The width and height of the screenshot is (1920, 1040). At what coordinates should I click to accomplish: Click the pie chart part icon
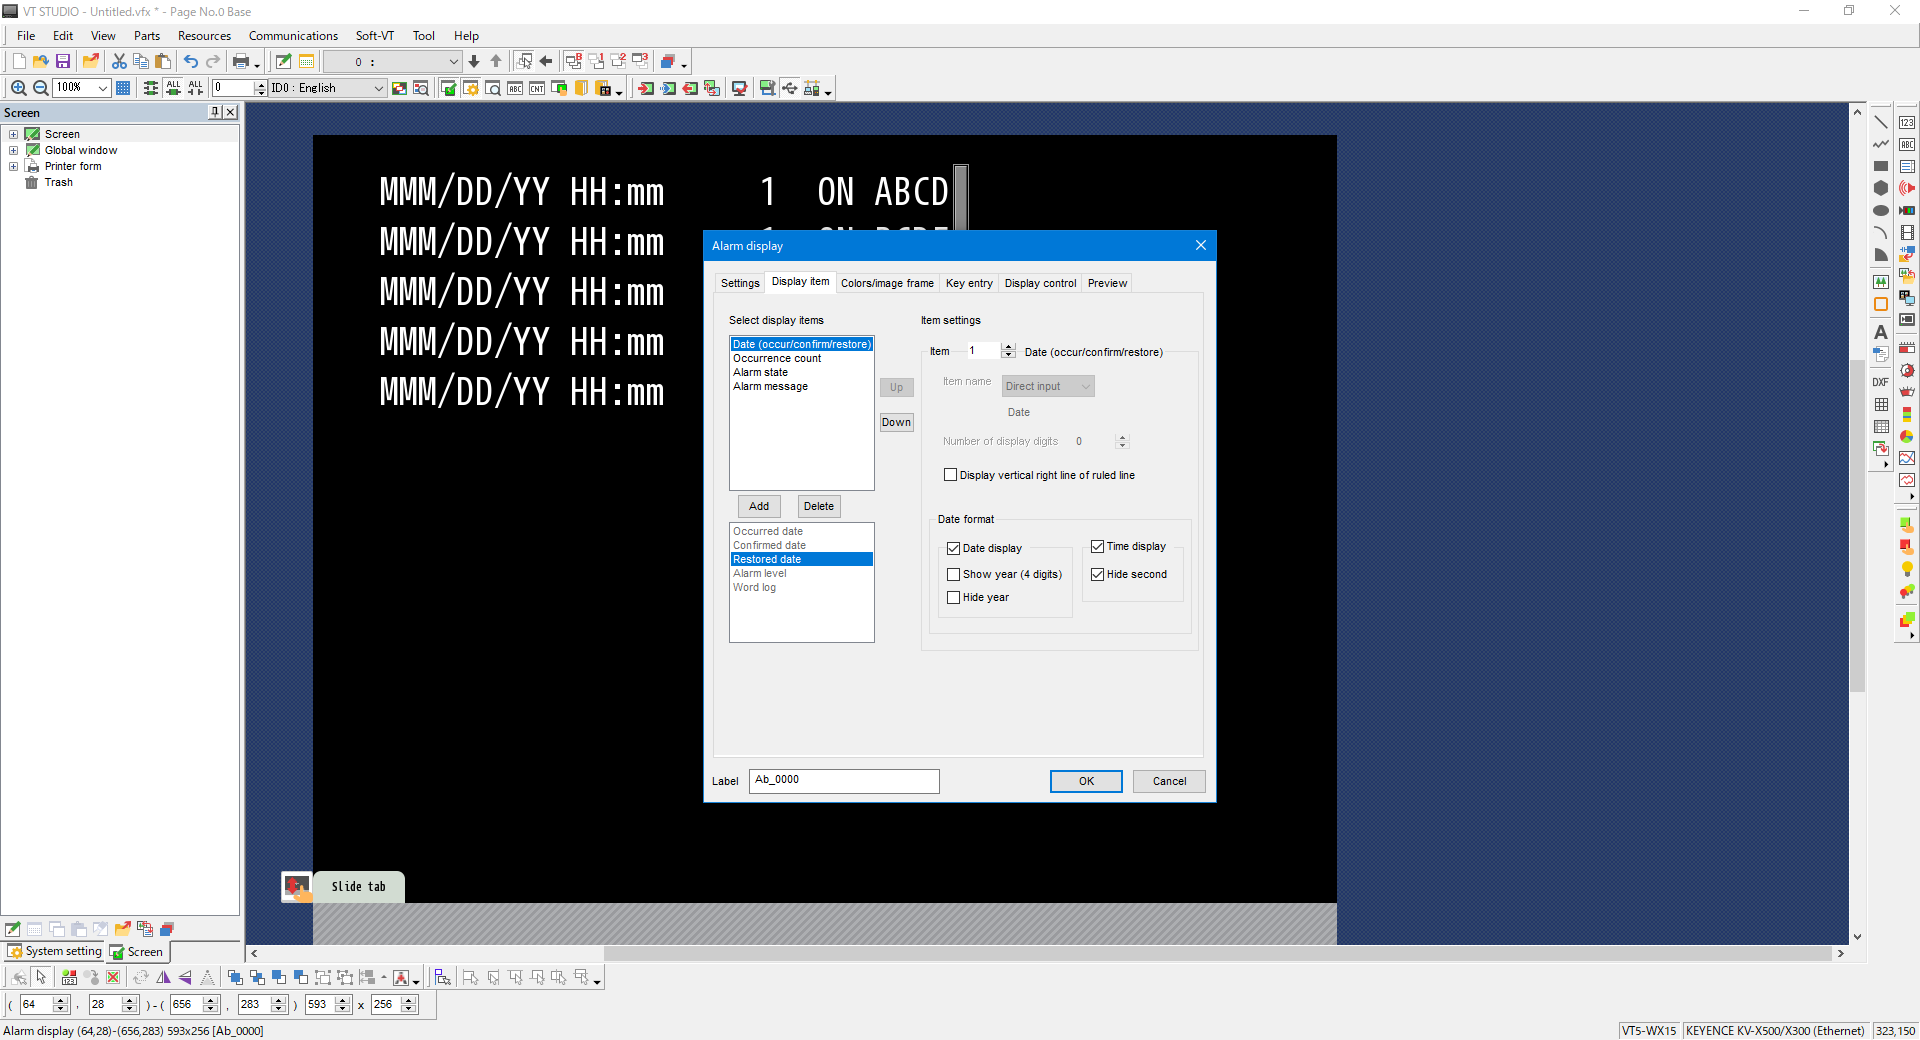(1907, 436)
